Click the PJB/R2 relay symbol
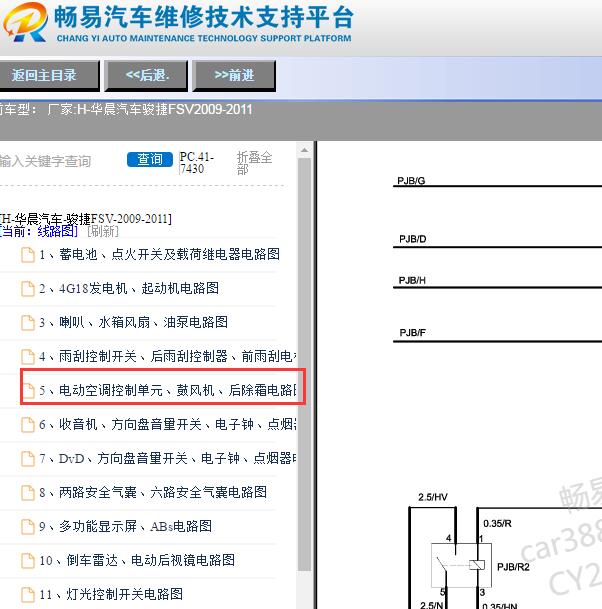Image resolution: width=602 pixels, height=609 pixels. point(461,565)
